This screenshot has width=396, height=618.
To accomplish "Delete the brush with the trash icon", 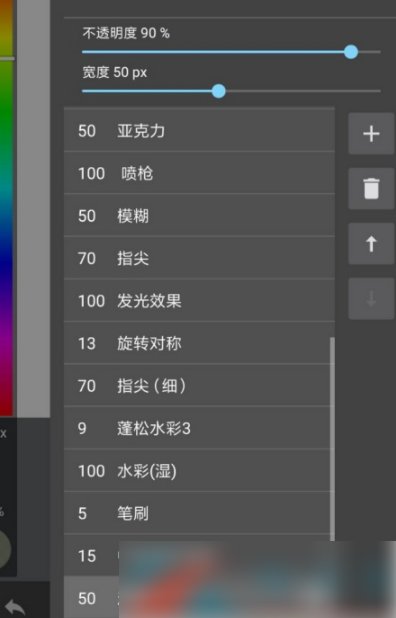I will [371, 188].
